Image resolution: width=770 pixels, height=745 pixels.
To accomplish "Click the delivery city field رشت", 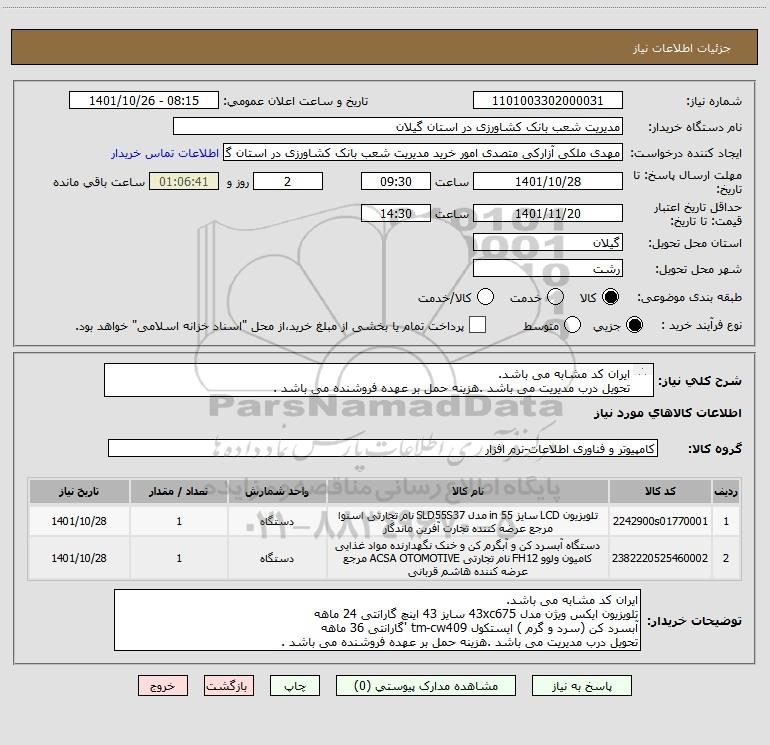I will (548, 268).
